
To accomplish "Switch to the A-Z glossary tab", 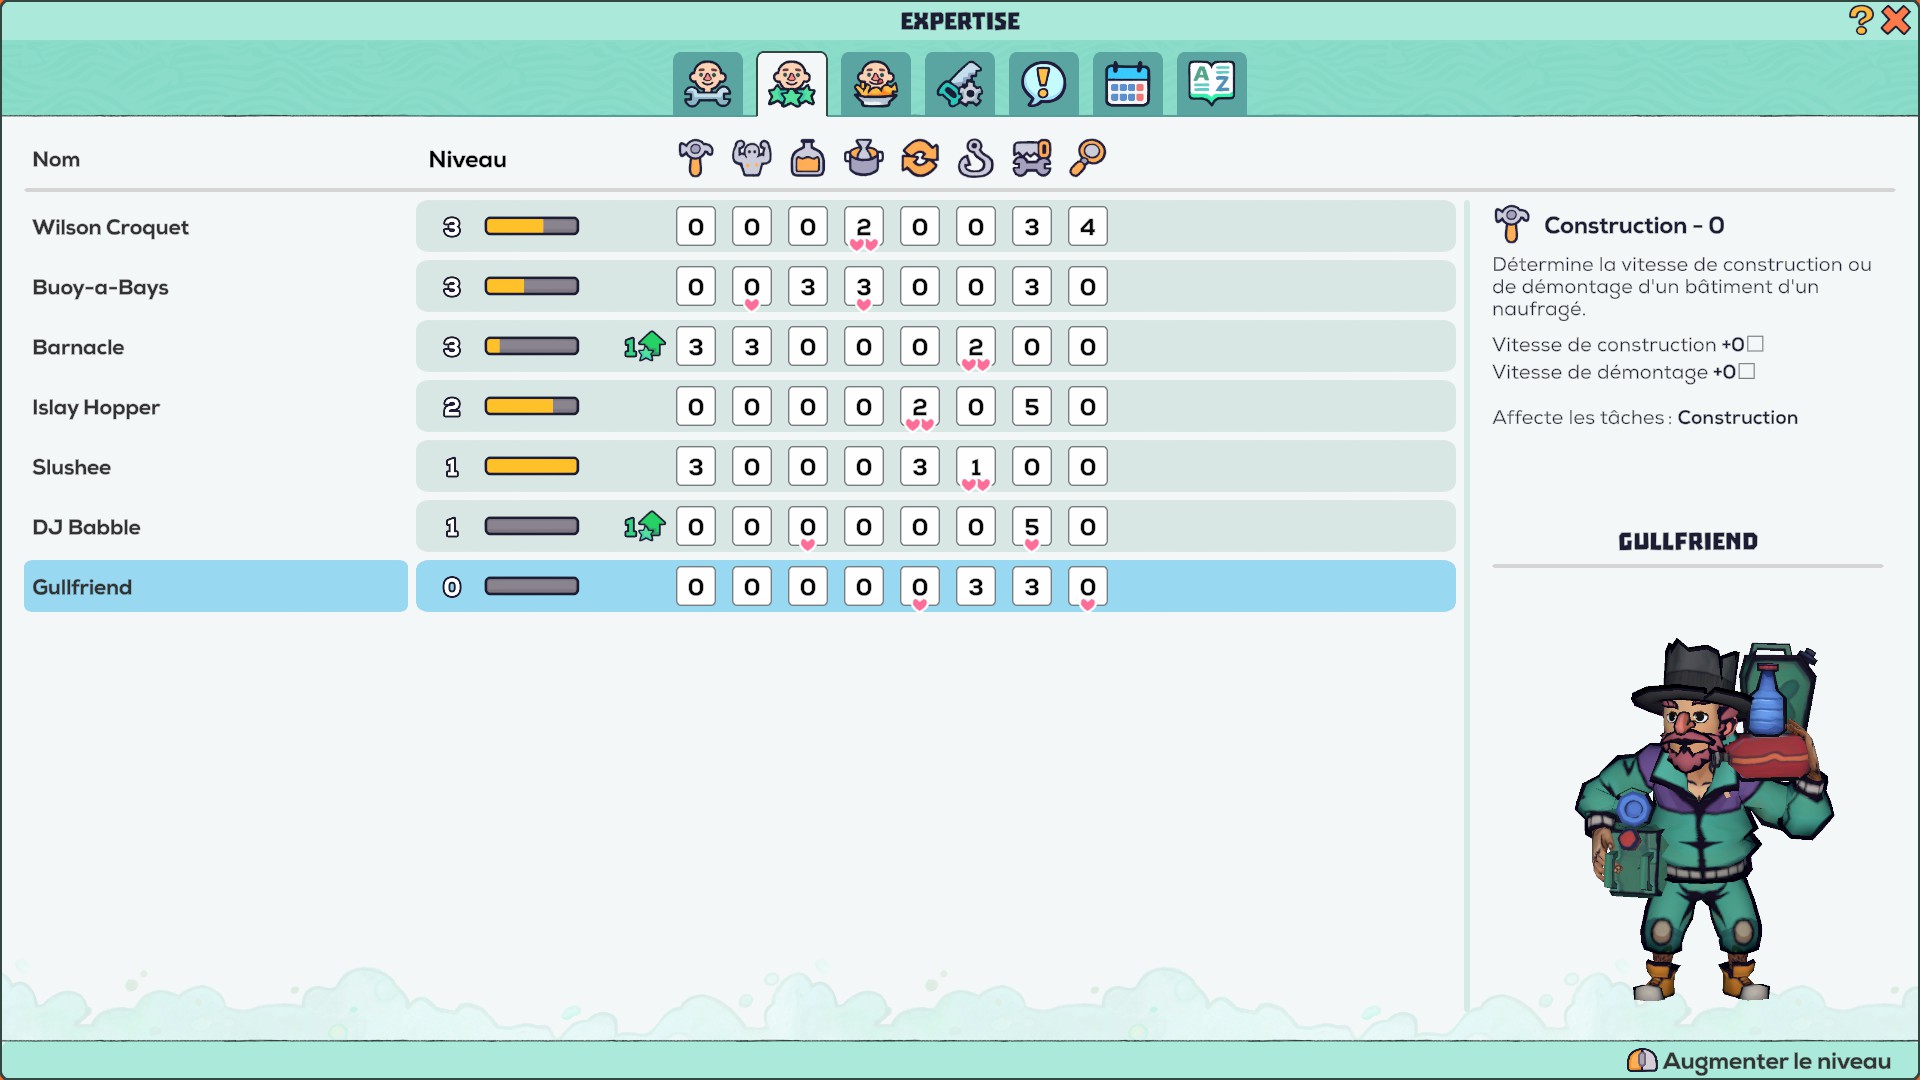I will [x=1211, y=84].
